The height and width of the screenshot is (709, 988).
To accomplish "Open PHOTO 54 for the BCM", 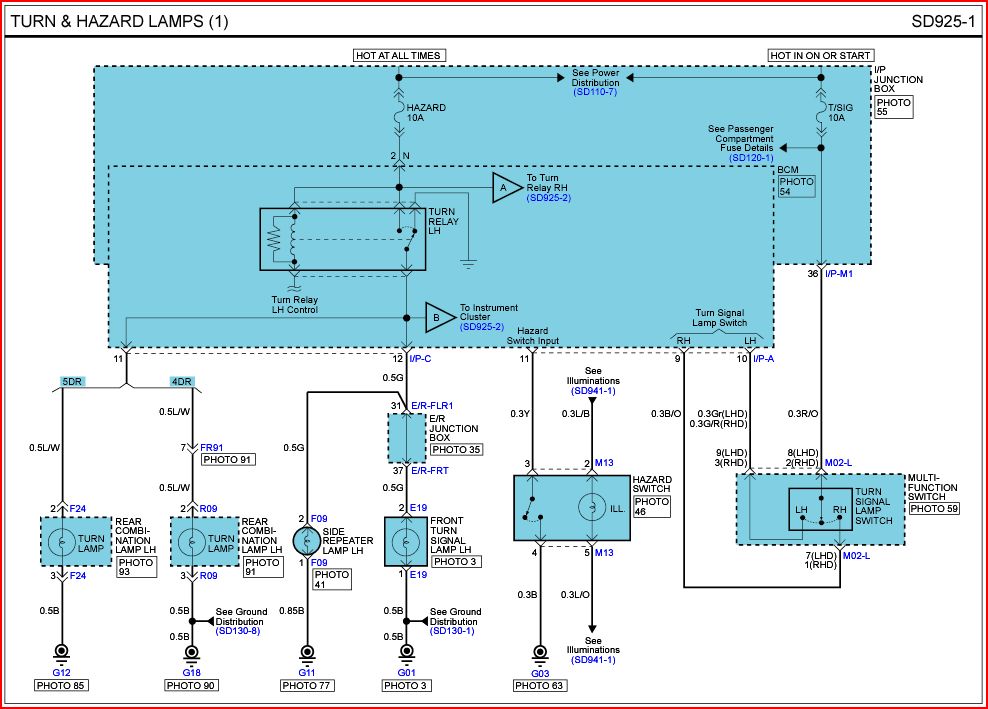I will 796,186.
